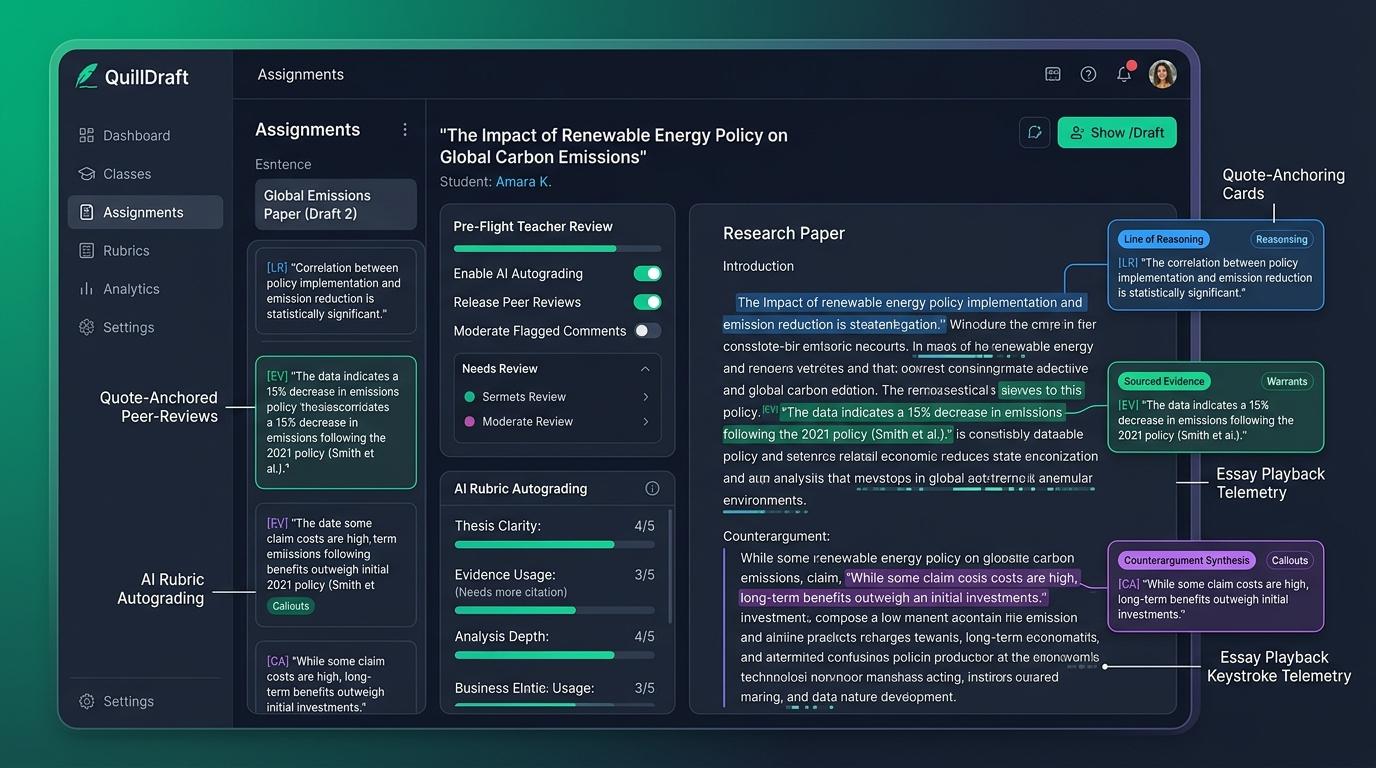Click the Evidence Usage score bar
Viewport: 1376px width, 768px height.
(555, 610)
